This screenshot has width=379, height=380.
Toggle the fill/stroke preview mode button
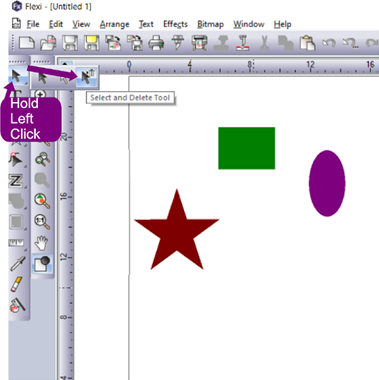tap(42, 264)
